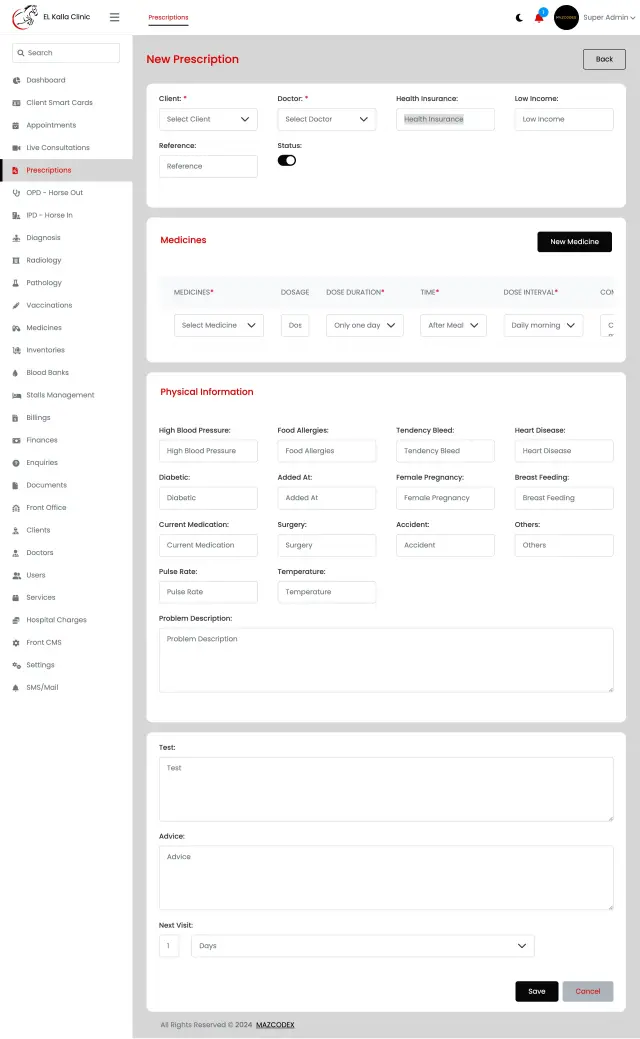The height and width of the screenshot is (1039, 640).
Task: Click the OPD - Horse Out stethoscope icon
Action: [16, 193]
